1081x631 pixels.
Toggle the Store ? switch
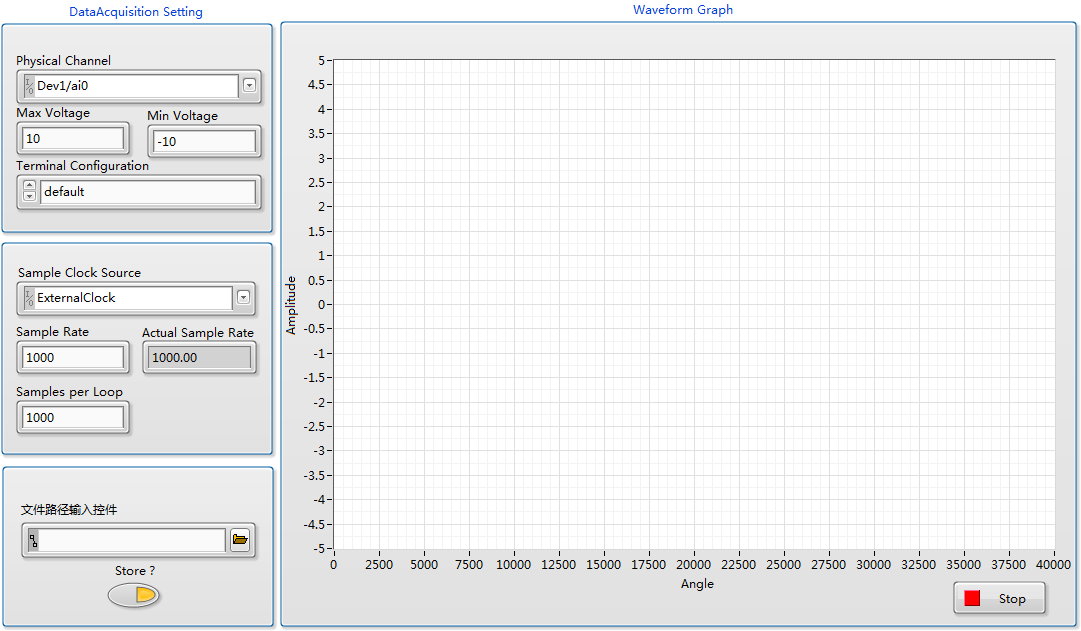pos(134,596)
